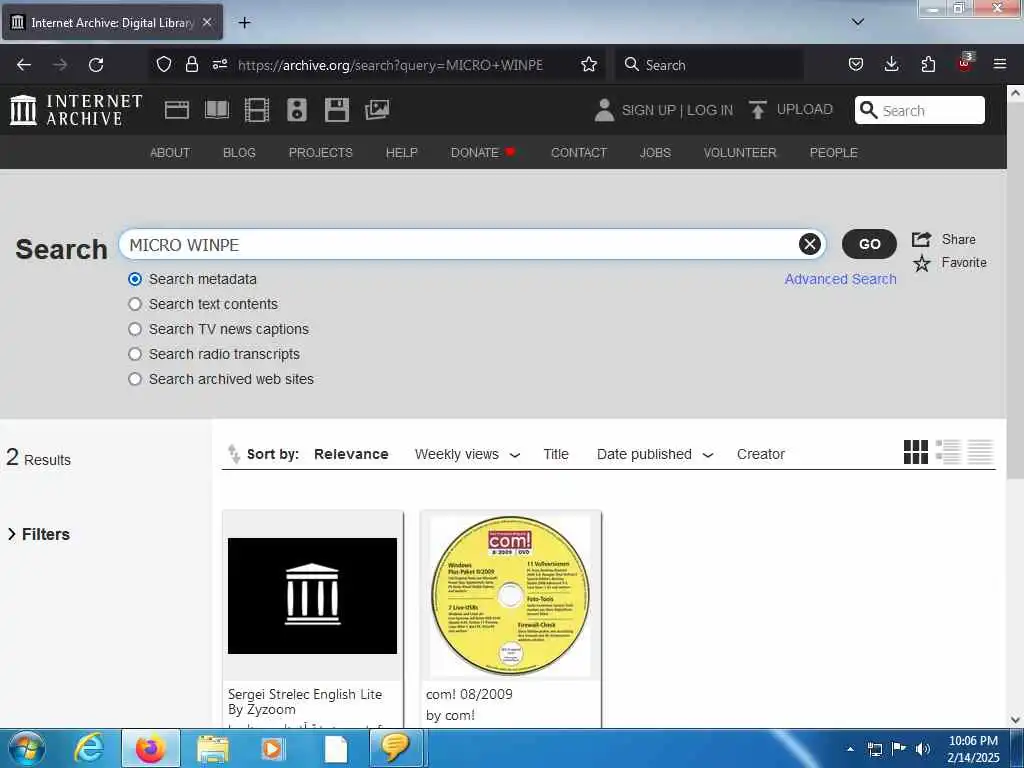Click the user avatar icon
Viewport: 1024px width, 768px height.
(604, 110)
